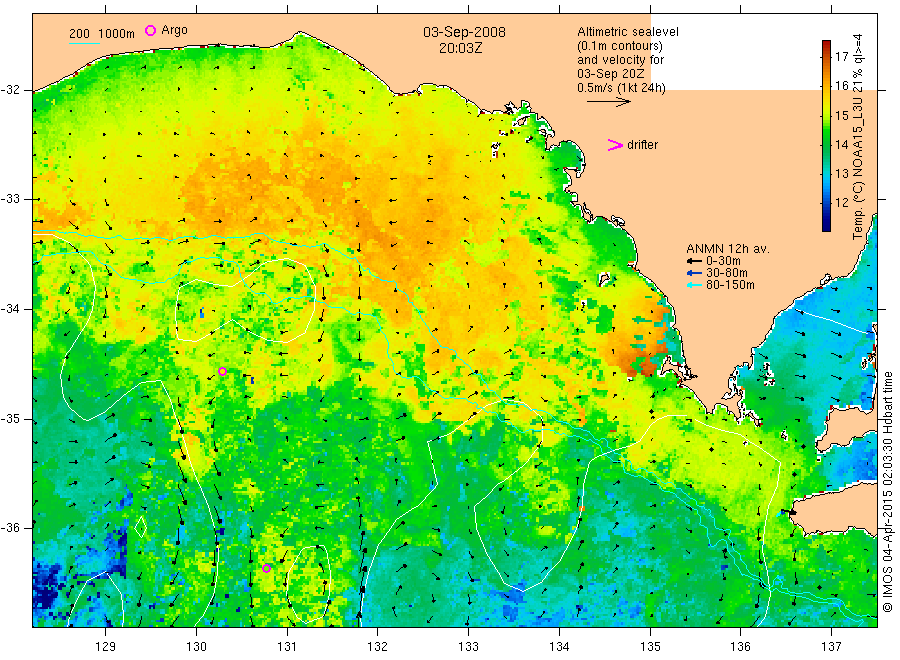Click the '80-150m' depth label
900x660 pixels.
[x=730, y=285]
